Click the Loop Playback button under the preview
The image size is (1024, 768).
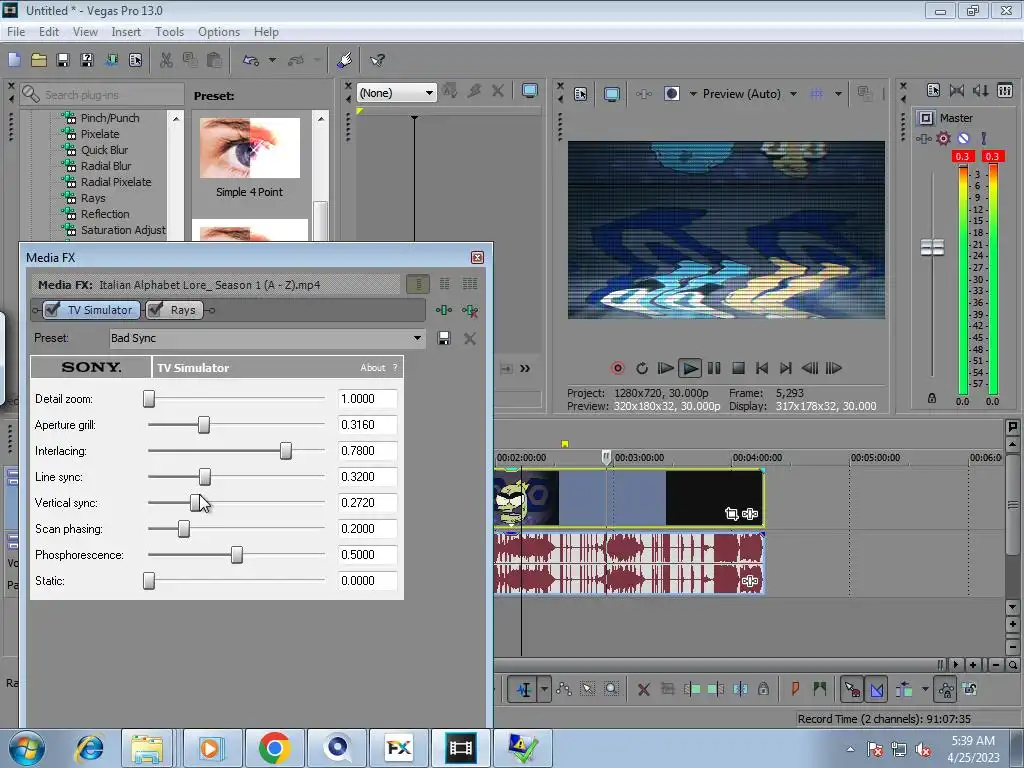[x=642, y=368]
